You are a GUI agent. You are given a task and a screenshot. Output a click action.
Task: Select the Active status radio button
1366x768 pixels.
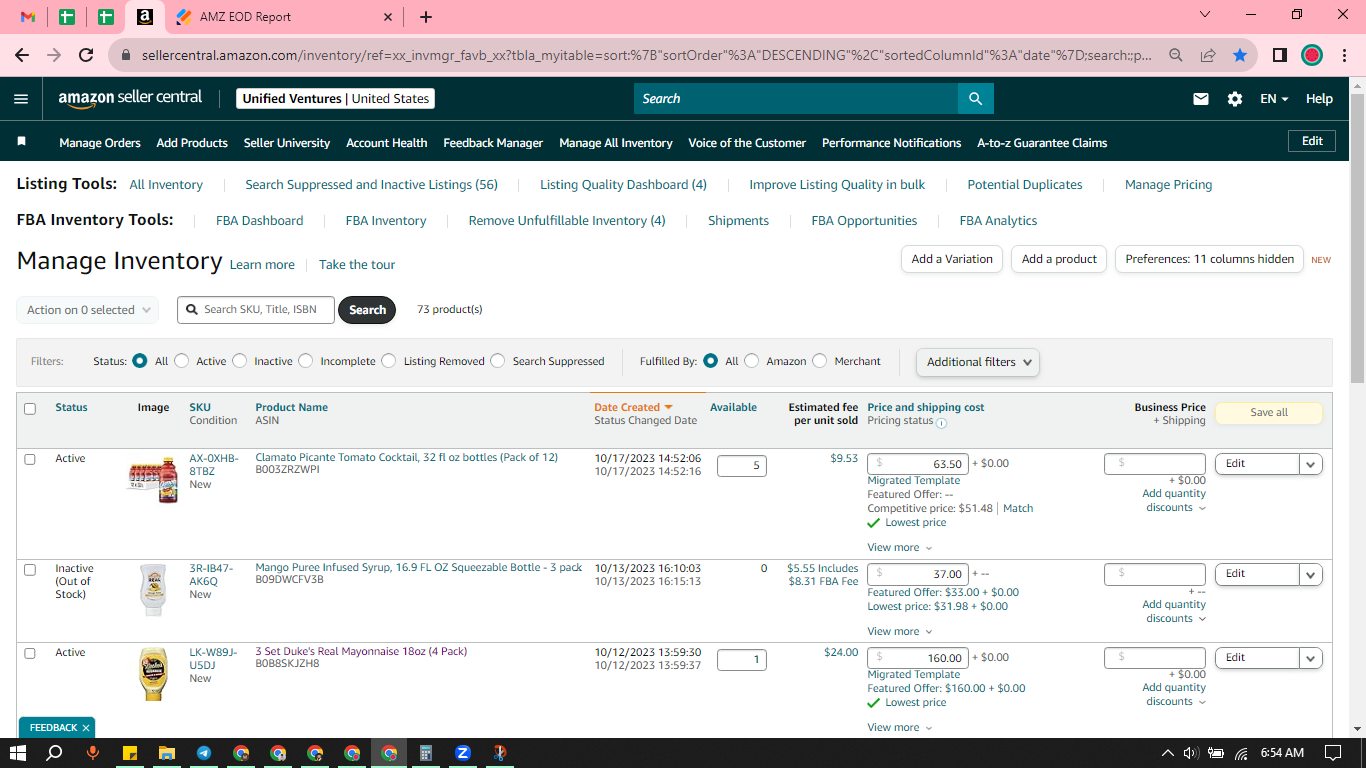coord(182,361)
